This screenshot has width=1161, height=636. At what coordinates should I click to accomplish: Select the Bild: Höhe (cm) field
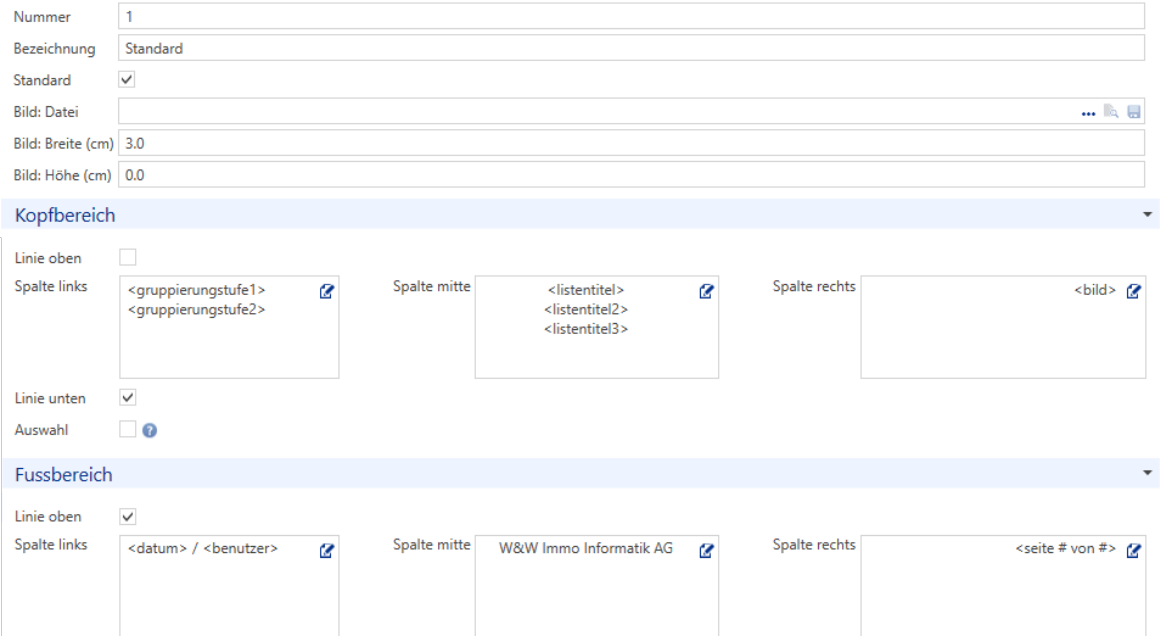632,175
